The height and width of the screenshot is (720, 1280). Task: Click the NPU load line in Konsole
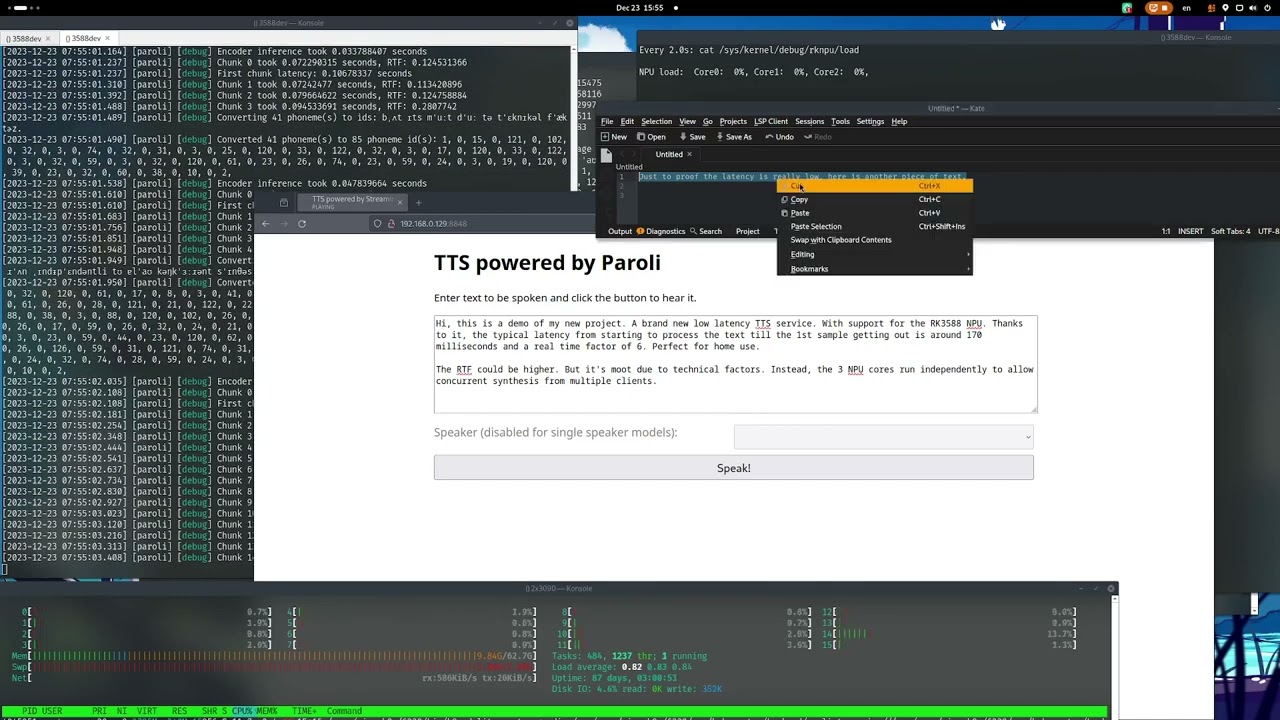tap(754, 72)
